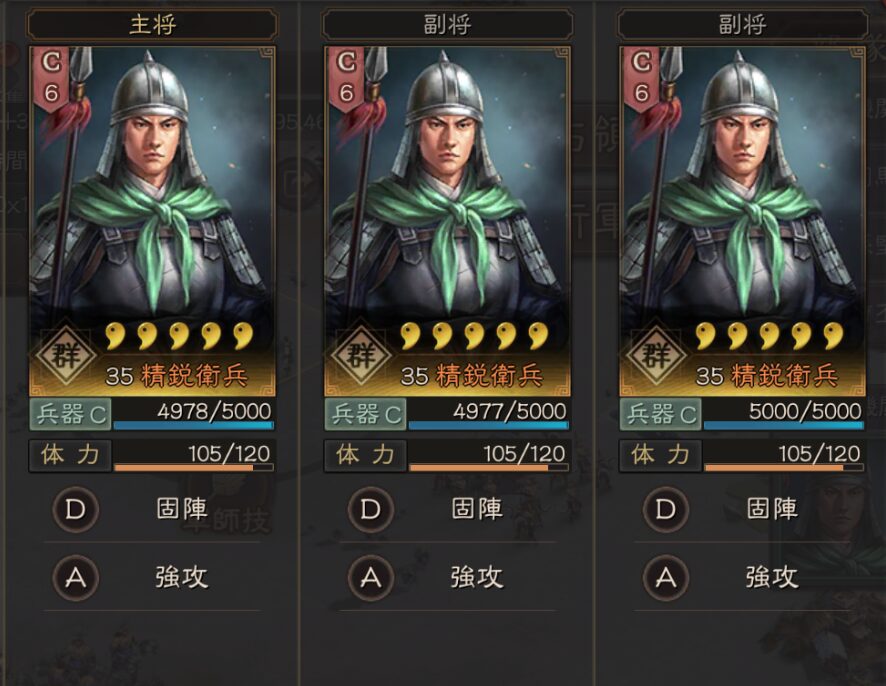Tap the C6 rank badge on right card
The image size is (886, 686).
[641, 78]
